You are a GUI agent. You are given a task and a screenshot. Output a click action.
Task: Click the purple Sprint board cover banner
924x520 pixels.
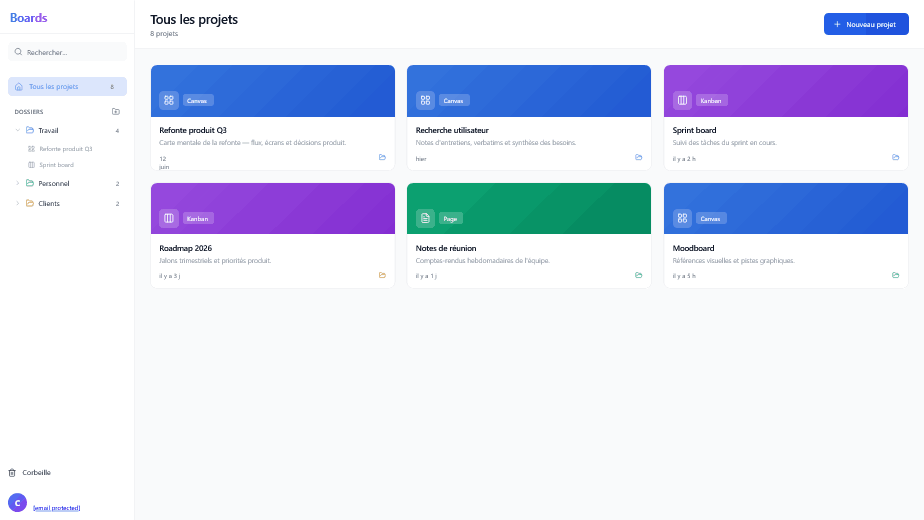[786, 91]
